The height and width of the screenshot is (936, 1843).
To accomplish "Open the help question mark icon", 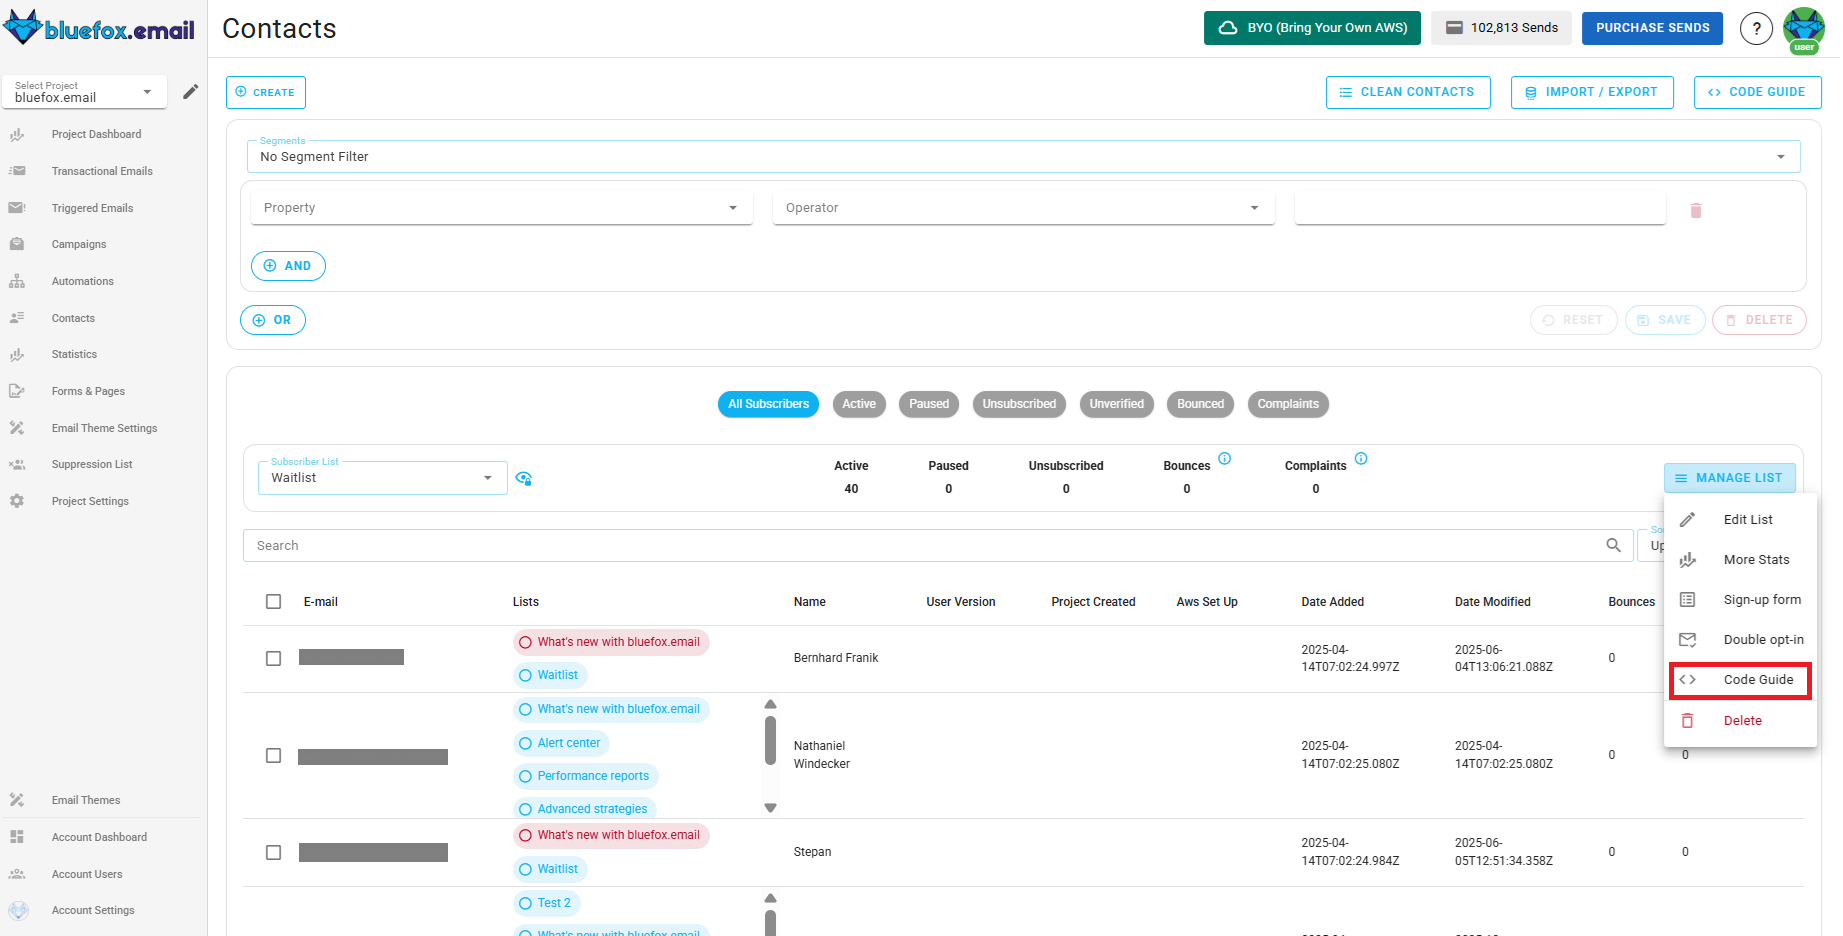I will pyautogui.click(x=1756, y=29).
